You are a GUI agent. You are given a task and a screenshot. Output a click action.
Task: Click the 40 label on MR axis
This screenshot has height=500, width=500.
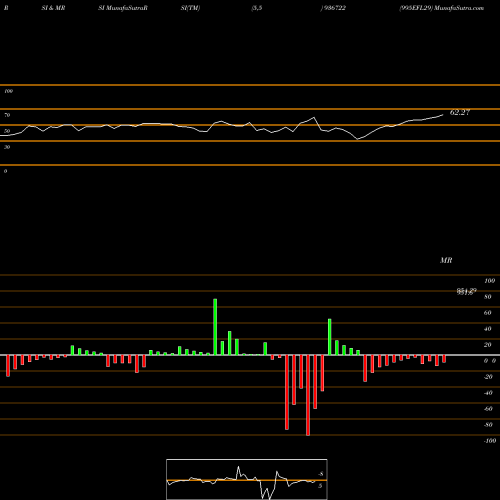(488, 329)
